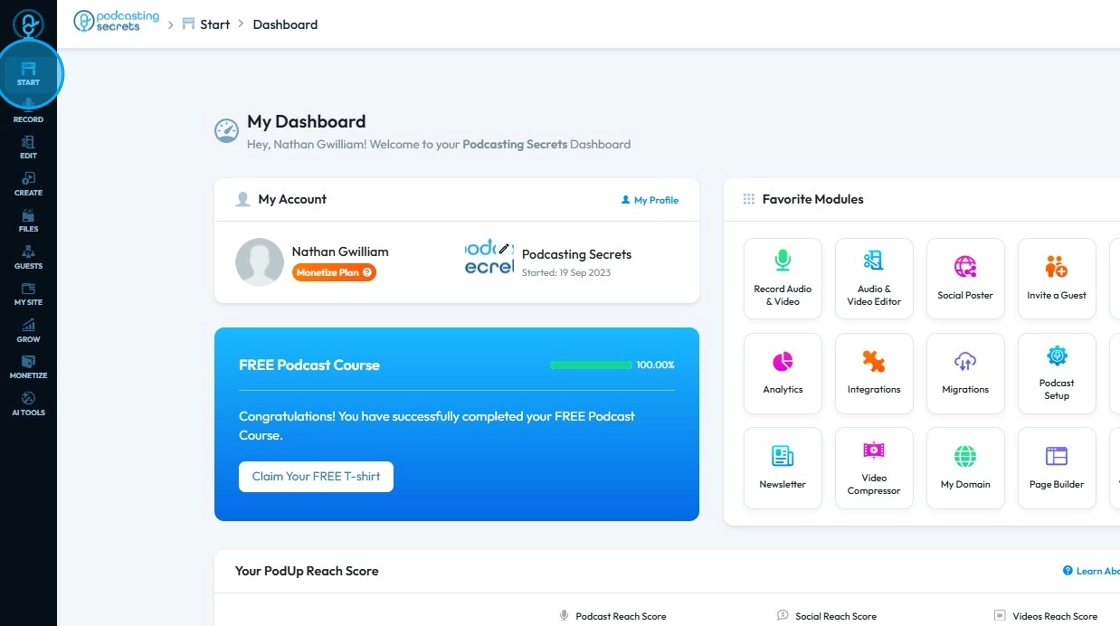Open the Audio & Video Editor module
Screen dimensions: 1120x626
(x=874, y=279)
